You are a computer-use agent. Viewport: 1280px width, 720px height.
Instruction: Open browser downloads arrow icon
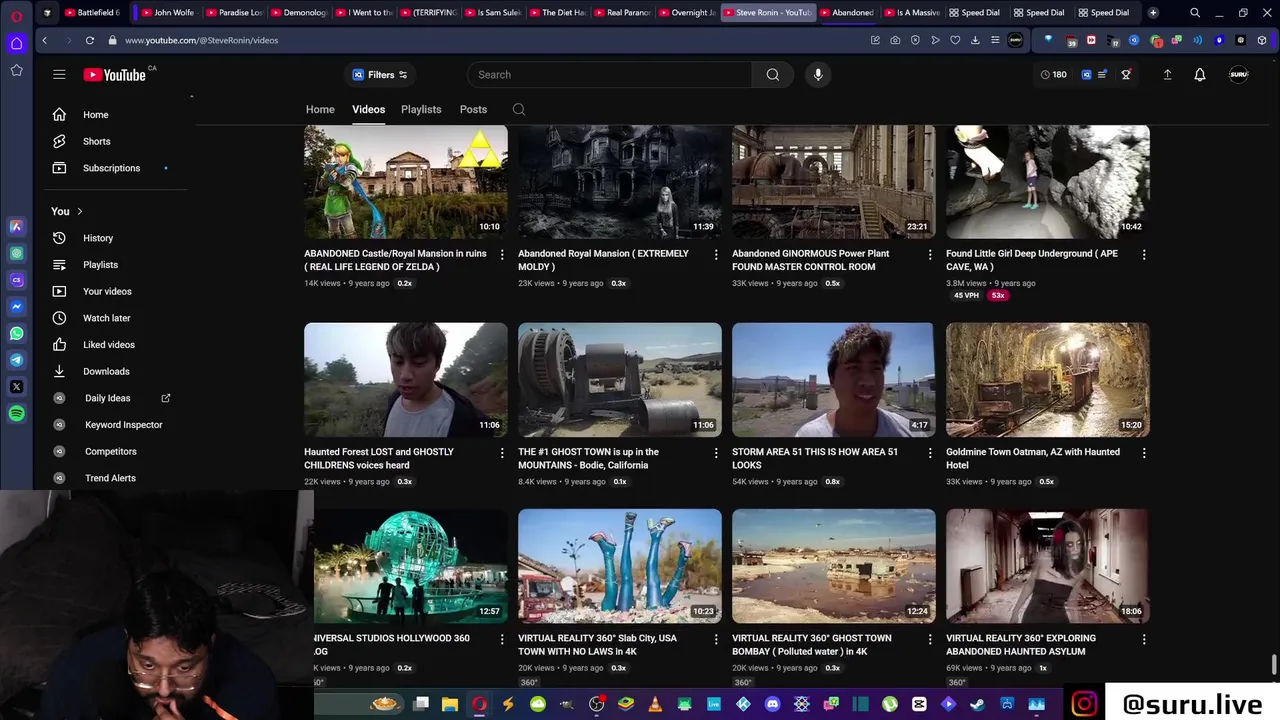click(975, 40)
